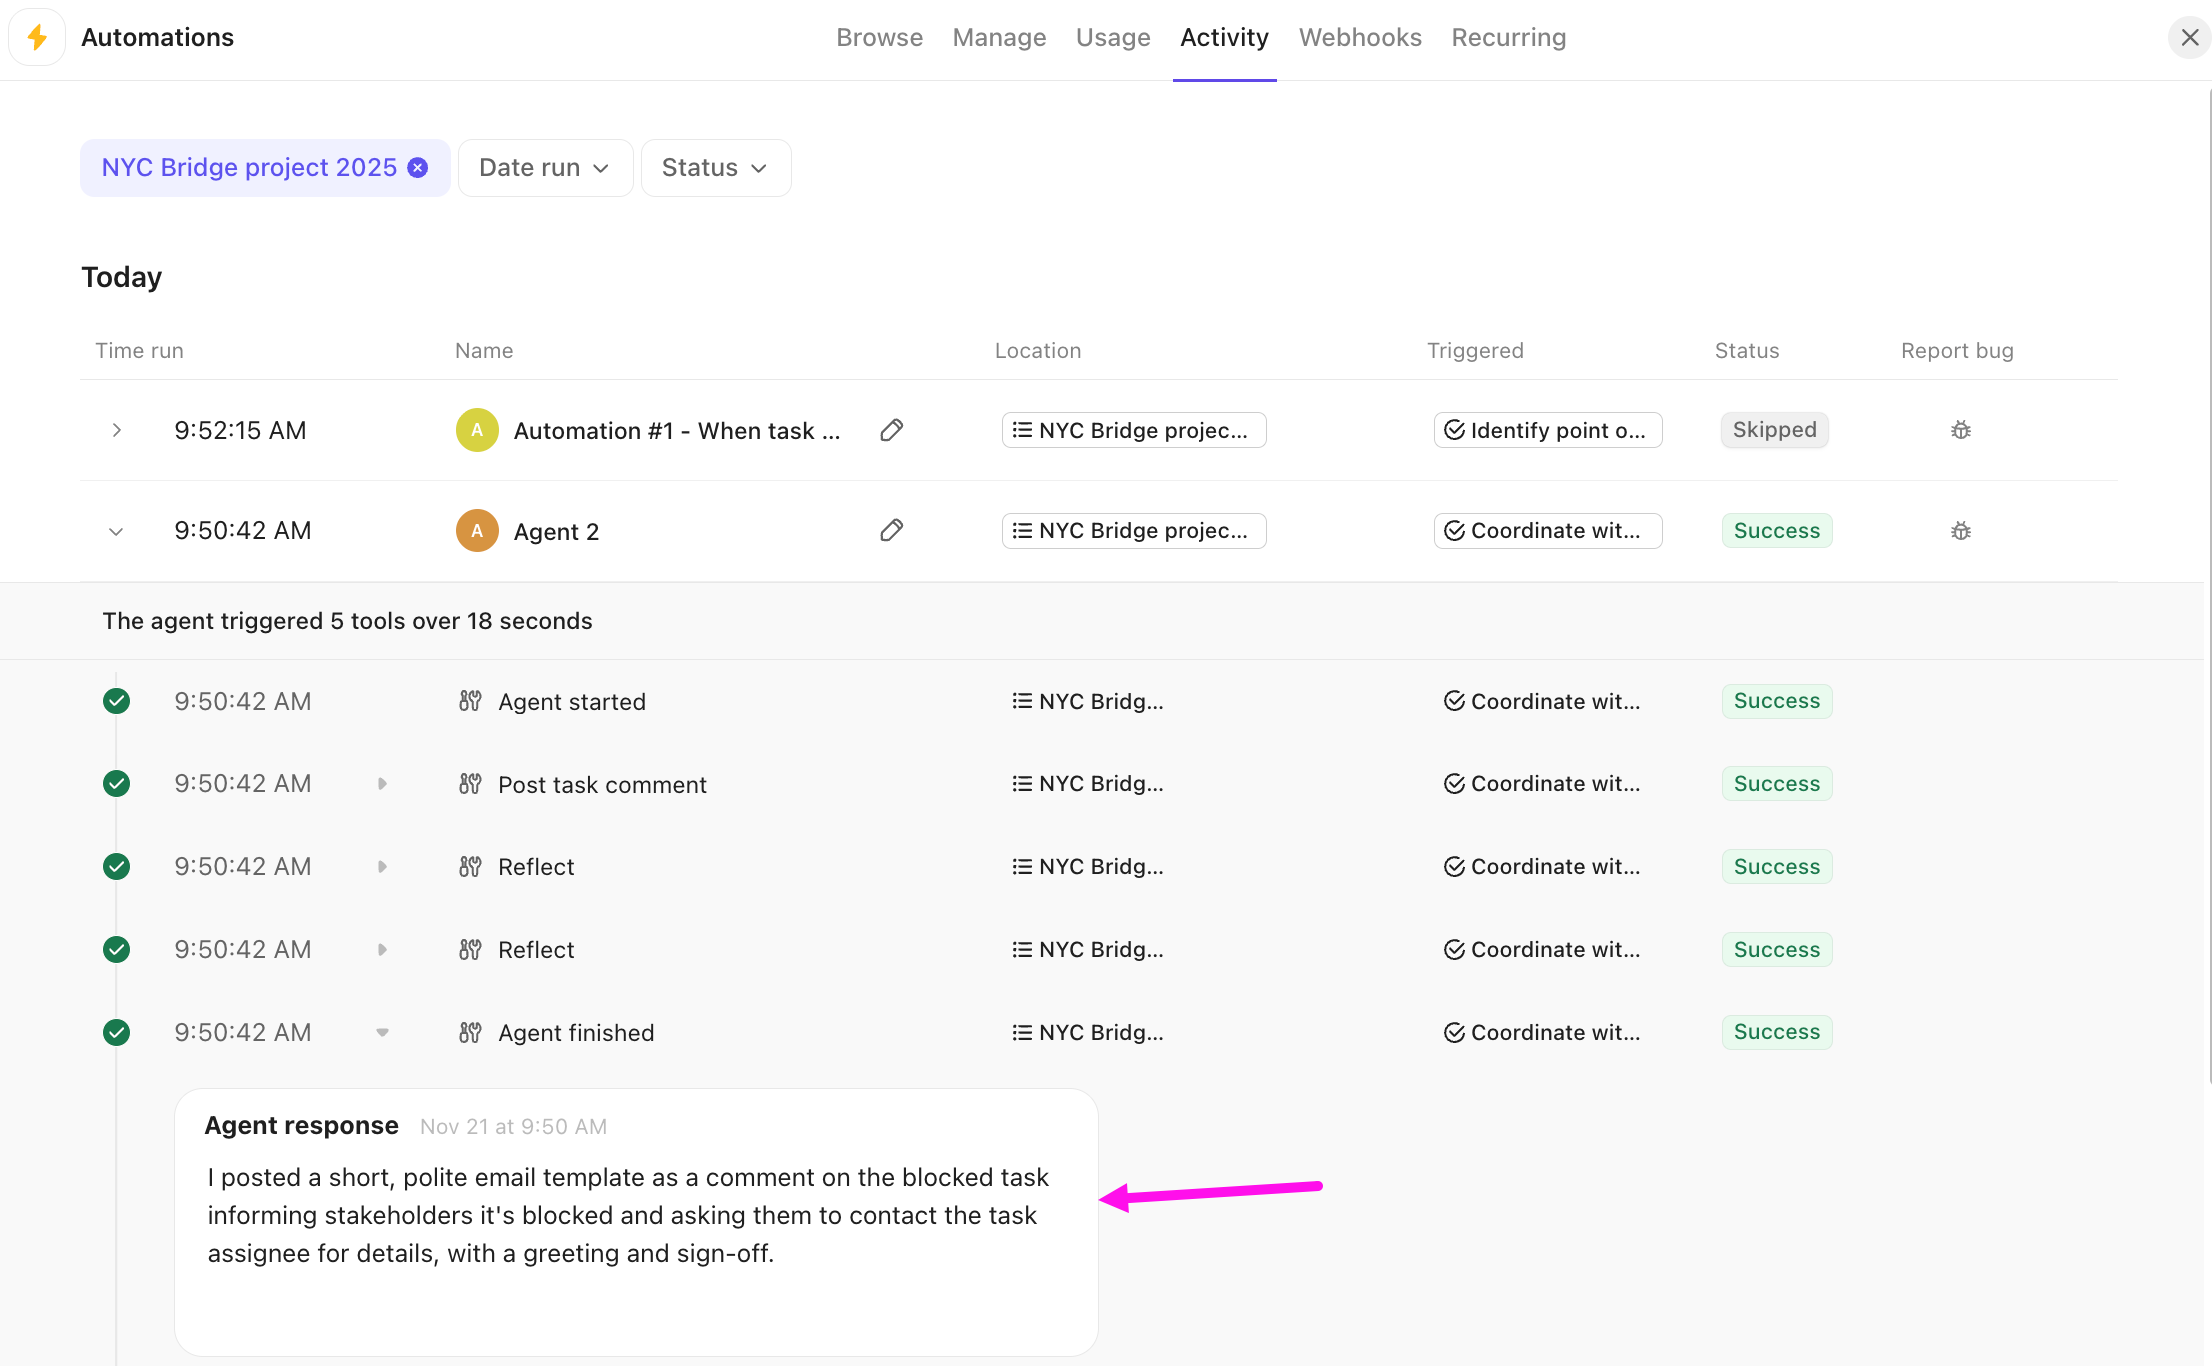Click the agent icon beside "Agent started"
This screenshot has width=2212, height=1366.
click(469, 701)
